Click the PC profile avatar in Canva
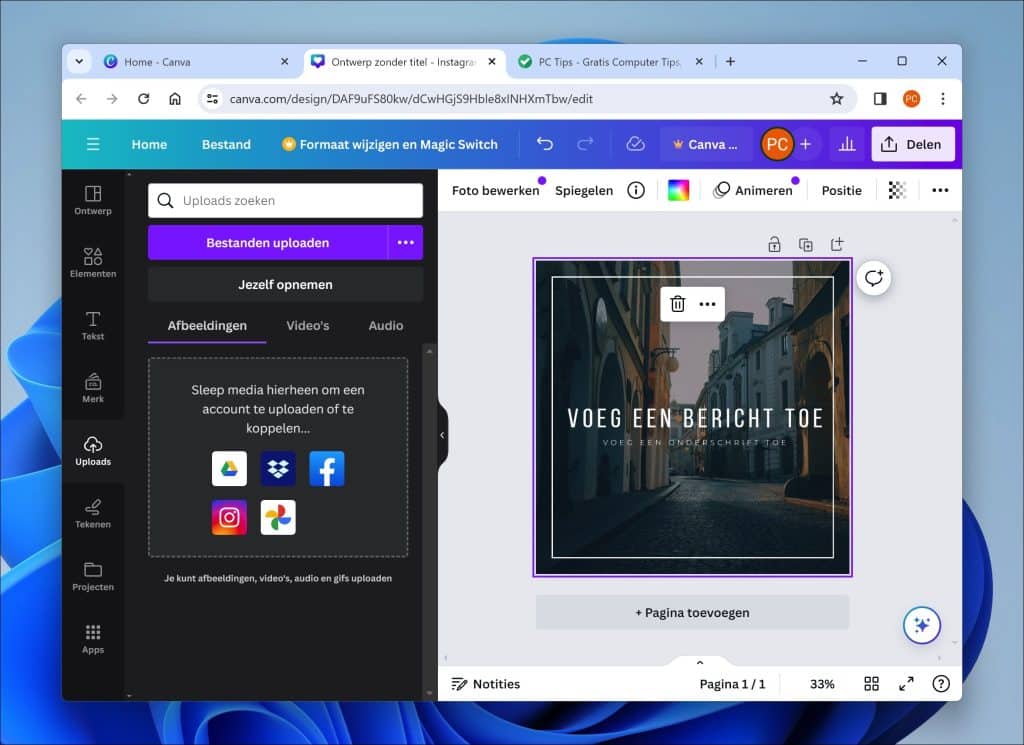 pos(776,144)
